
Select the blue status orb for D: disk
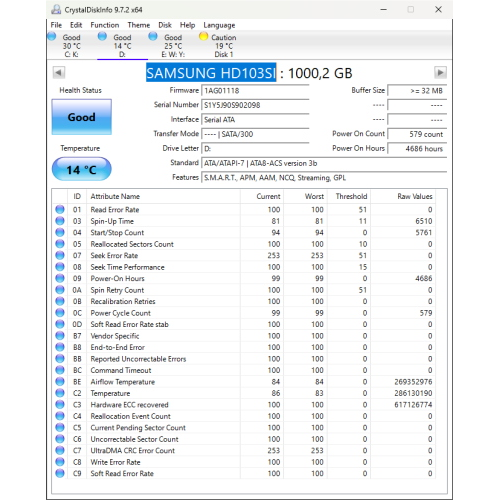(x=102, y=36)
